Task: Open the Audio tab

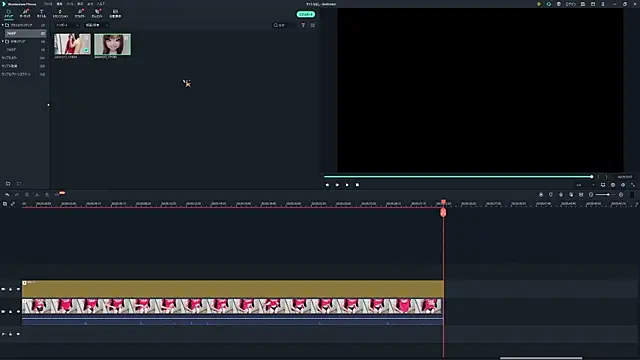Action: pos(25,13)
